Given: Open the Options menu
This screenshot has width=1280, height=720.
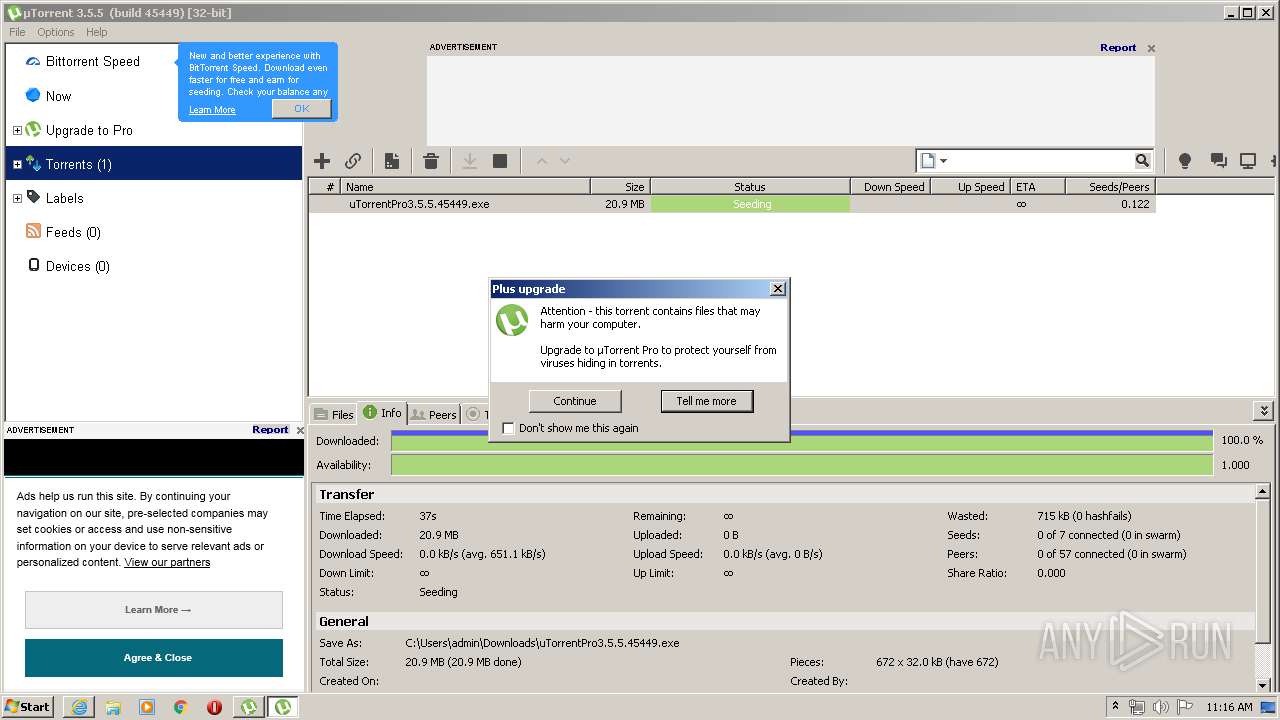Looking at the screenshot, I should pyautogui.click(x=56, y=32).
